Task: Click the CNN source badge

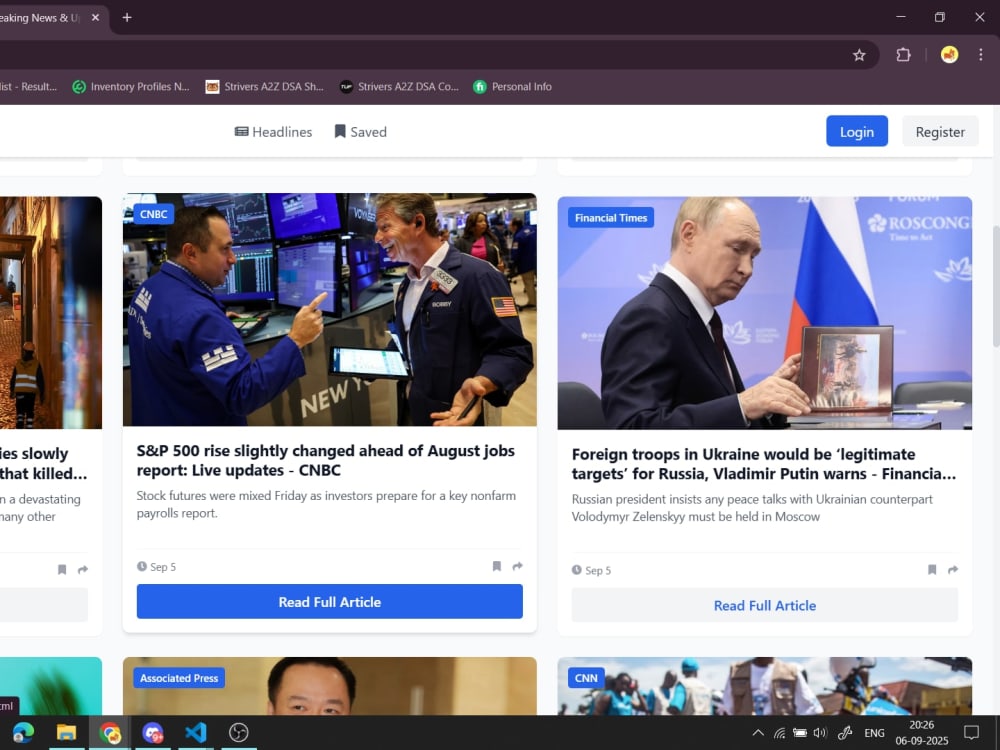Action: coord(586,678)
